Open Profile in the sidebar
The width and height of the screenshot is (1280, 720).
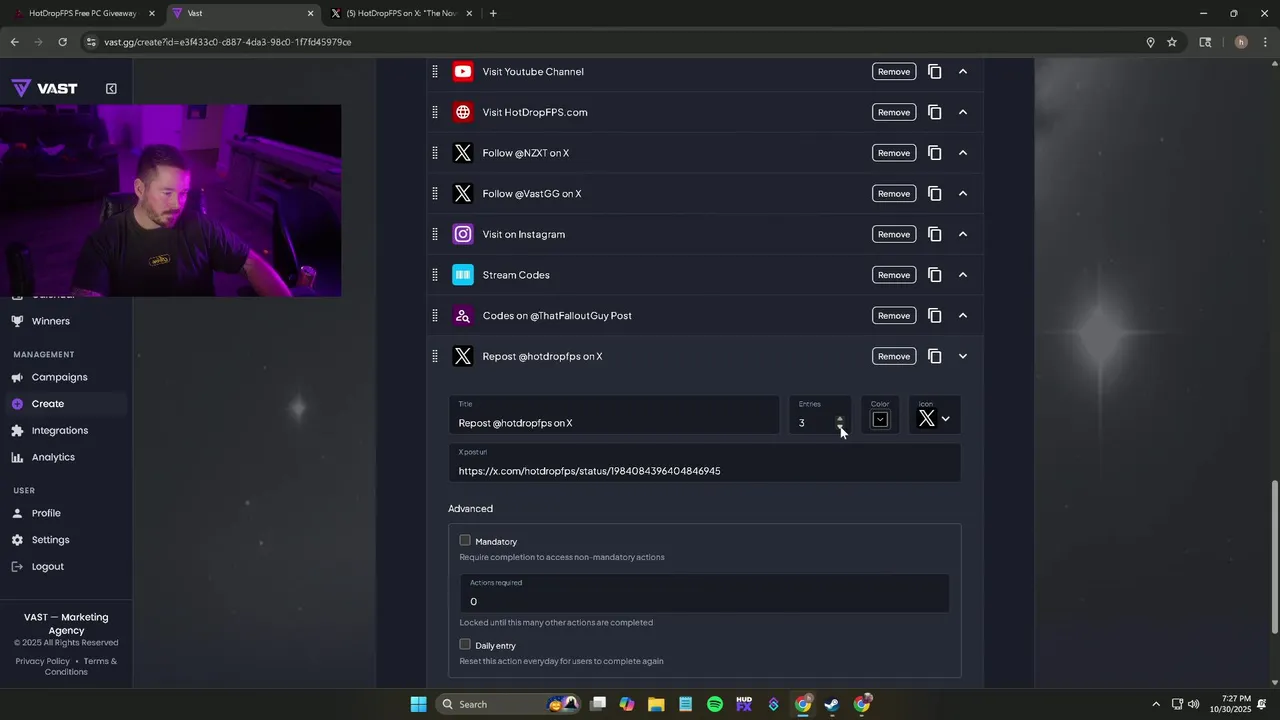click(x=46, y=513)
